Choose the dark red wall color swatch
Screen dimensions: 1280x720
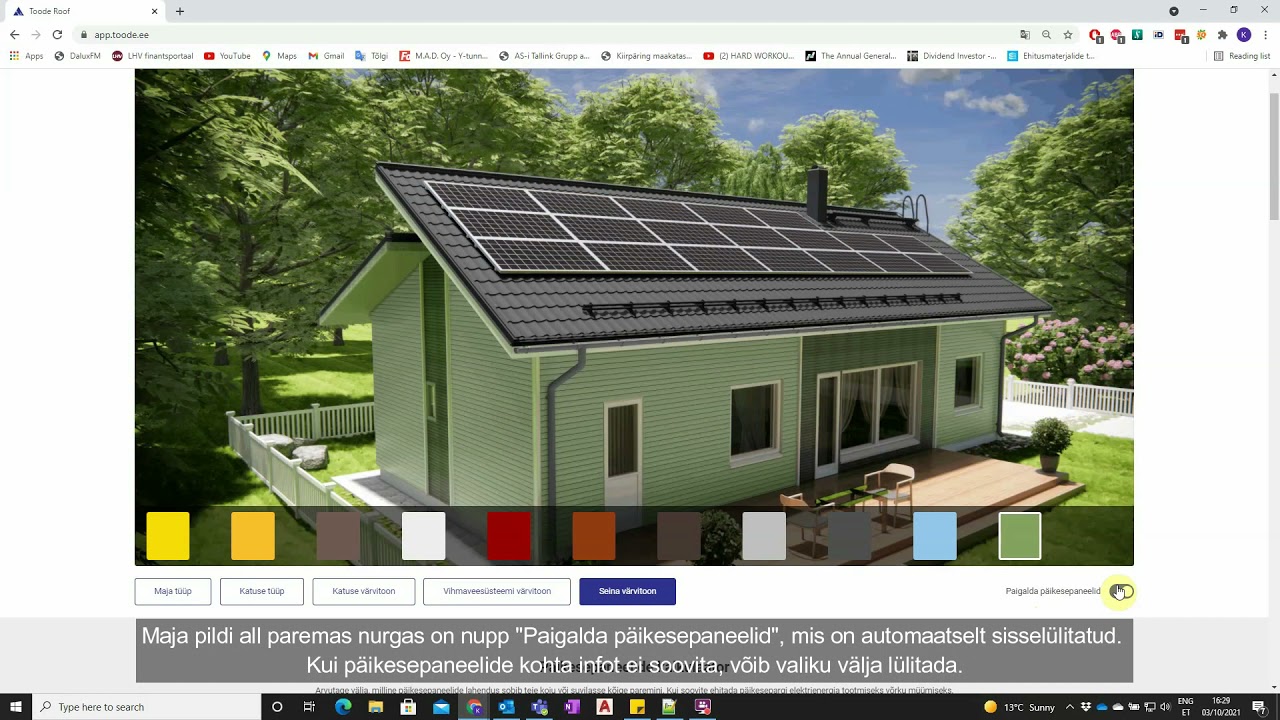[509, 536]
